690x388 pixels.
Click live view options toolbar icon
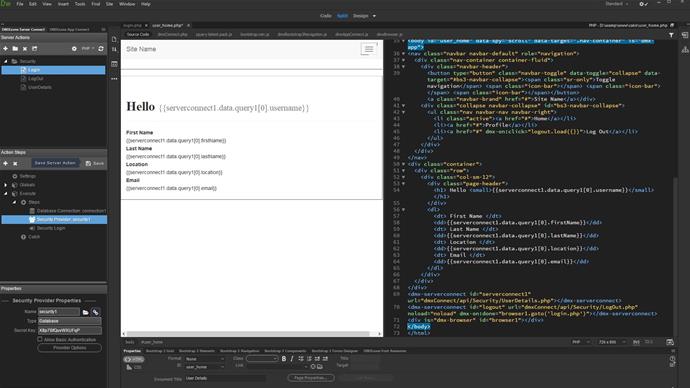114,64
